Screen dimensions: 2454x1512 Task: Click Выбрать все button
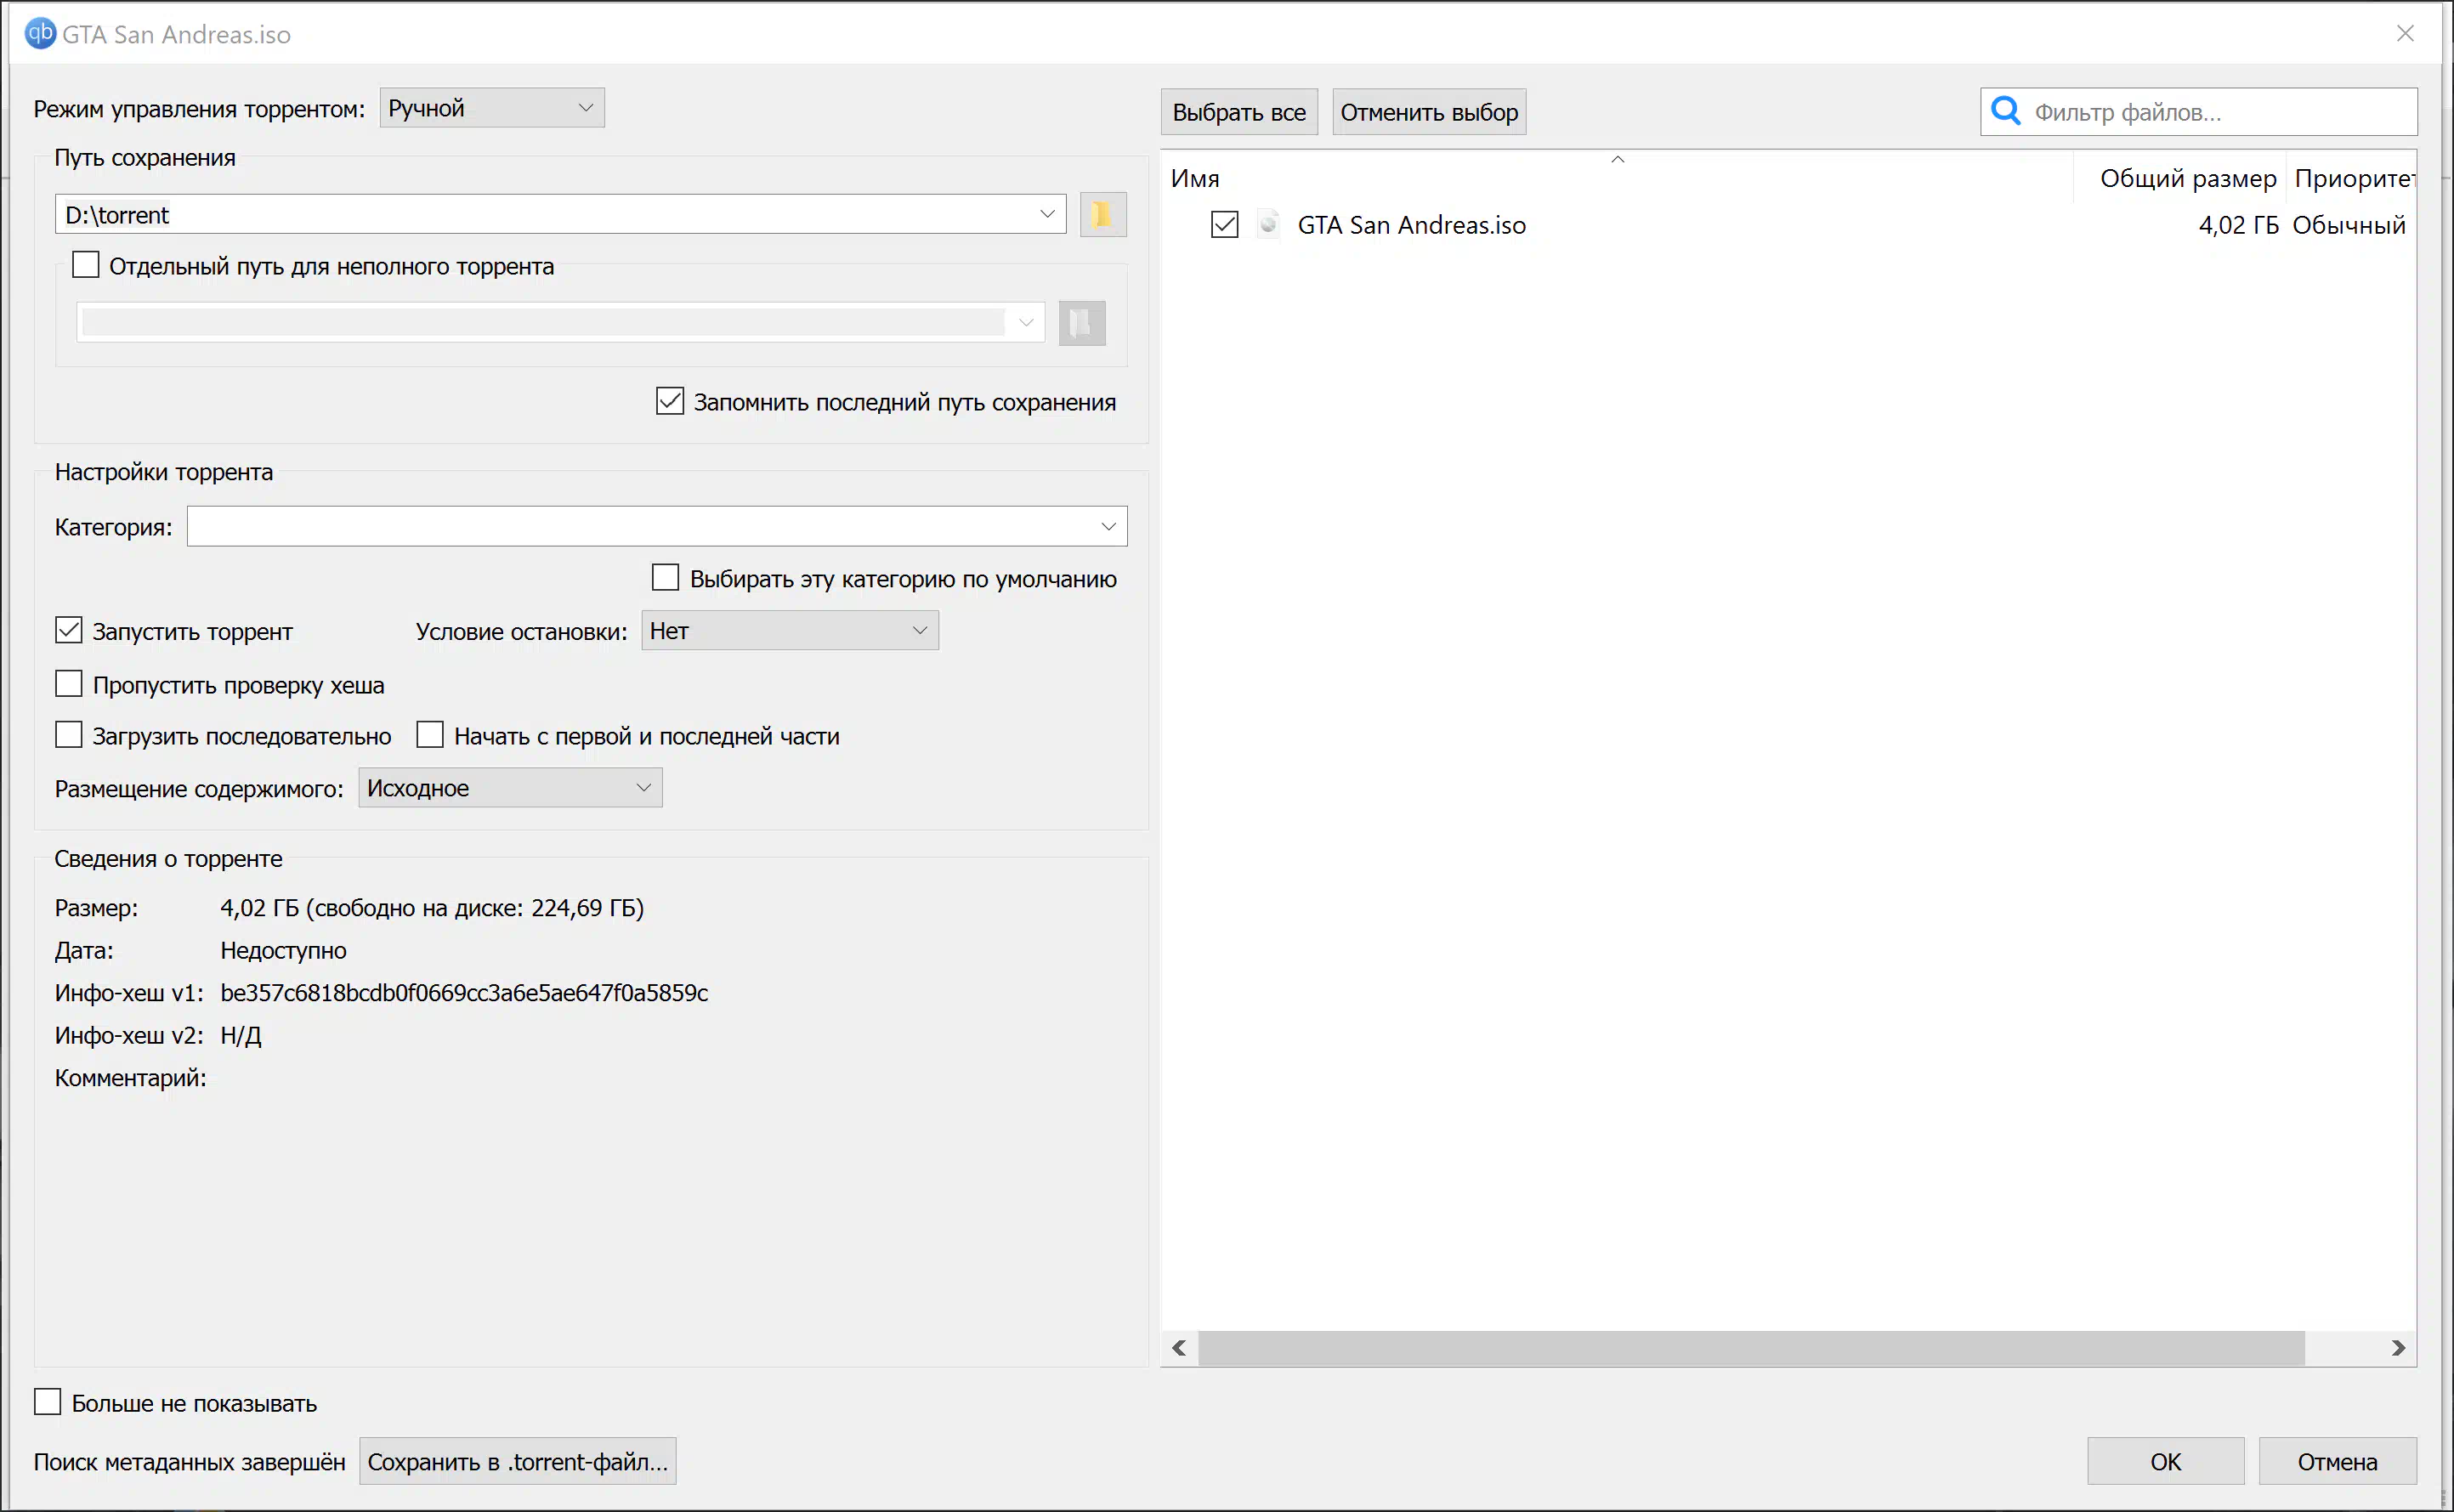(x=1239, y=112)
